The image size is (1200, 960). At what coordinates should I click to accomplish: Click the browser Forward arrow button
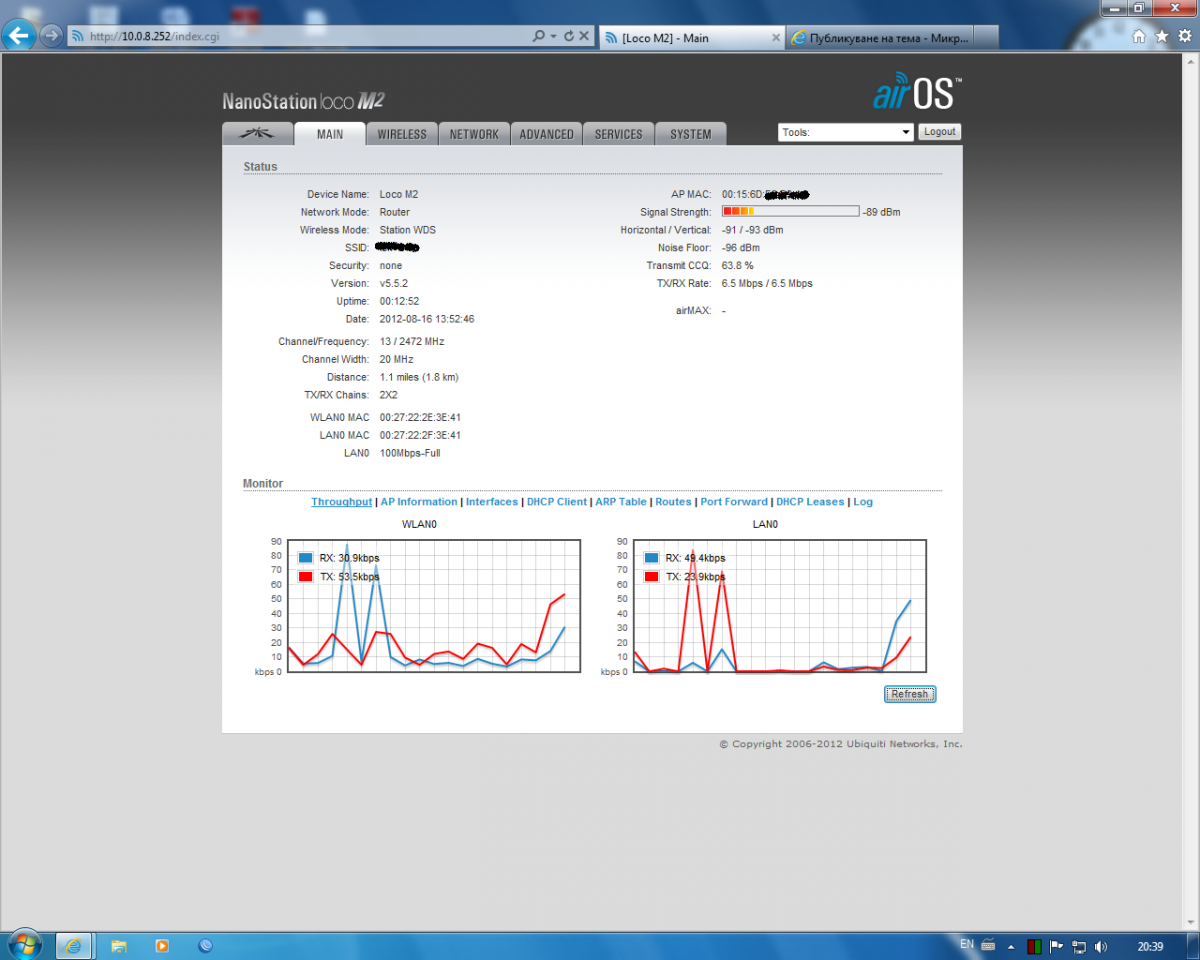51,36
